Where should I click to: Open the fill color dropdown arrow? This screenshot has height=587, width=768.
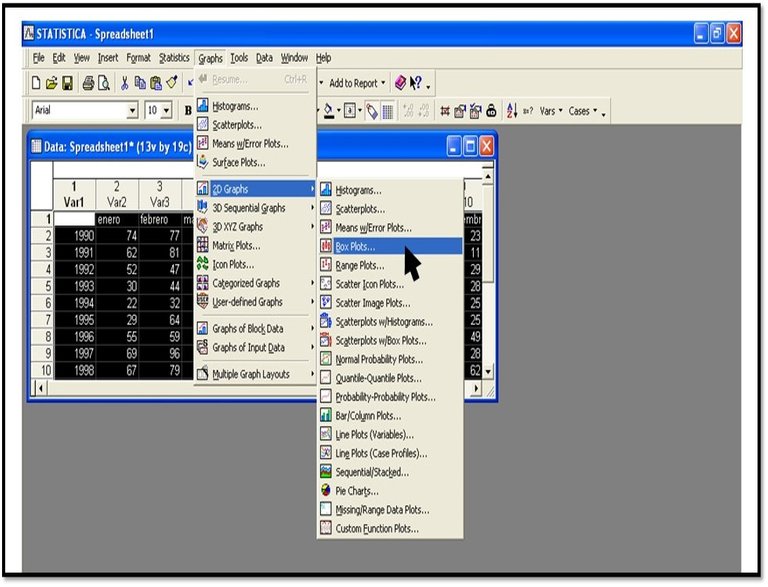(x=338, y=111)
